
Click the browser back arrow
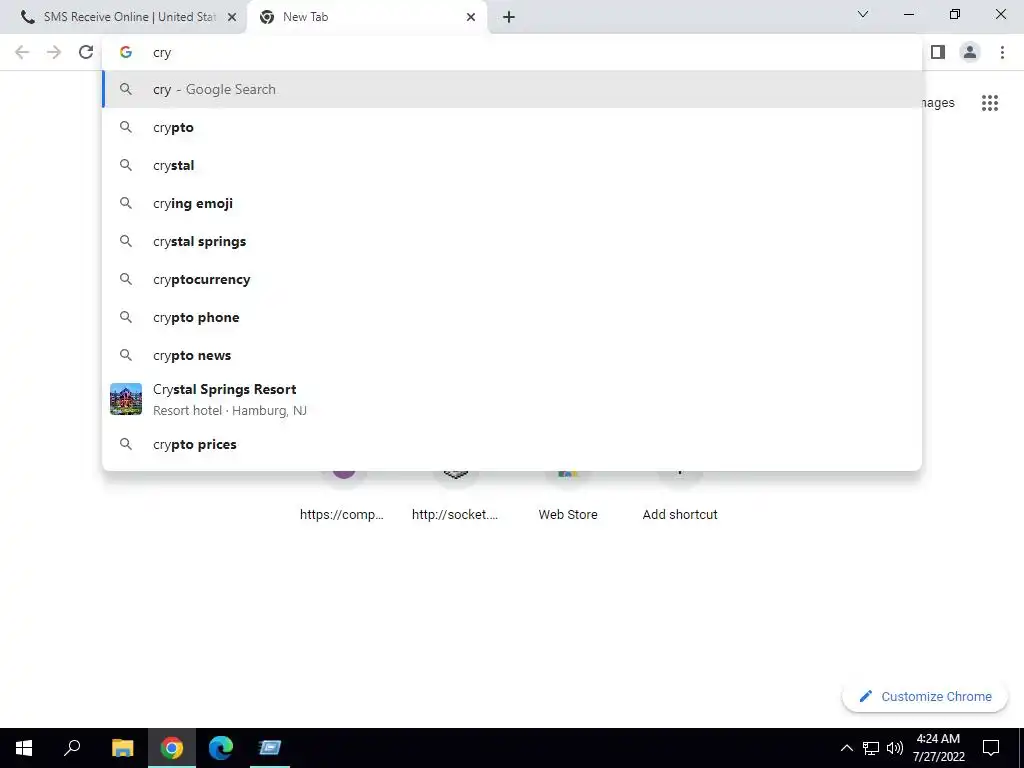[22, 52]
